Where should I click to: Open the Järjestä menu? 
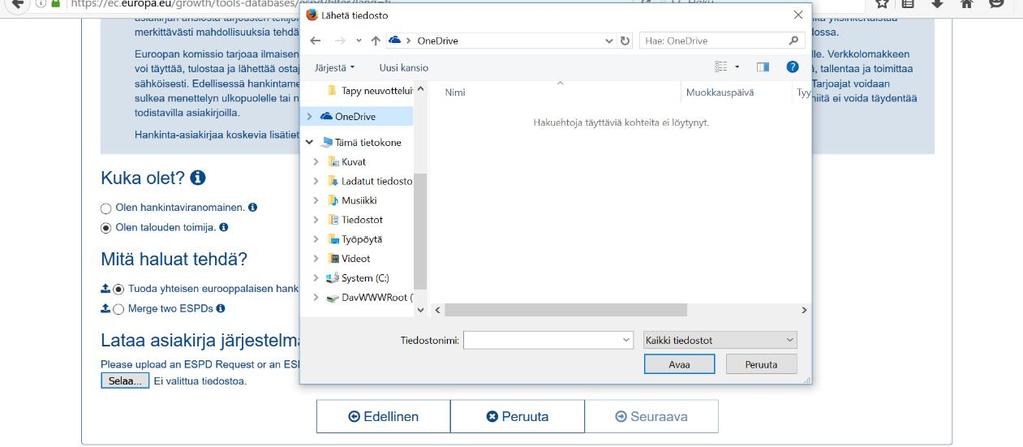tap(335, 67)
